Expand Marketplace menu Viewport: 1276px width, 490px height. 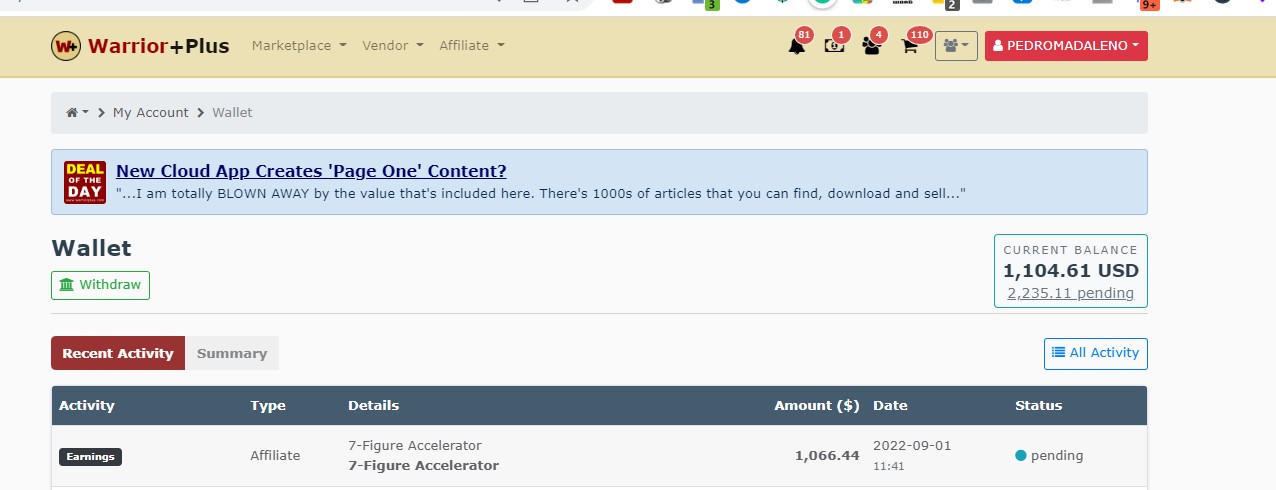(299, 46)
